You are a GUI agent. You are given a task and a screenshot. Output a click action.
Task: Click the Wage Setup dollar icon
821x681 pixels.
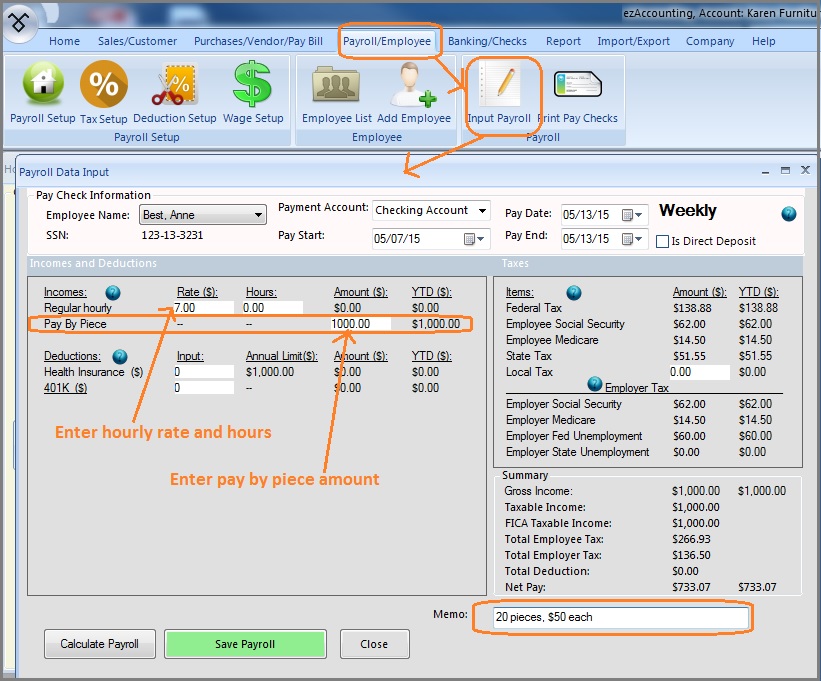[x=252, y=84]
